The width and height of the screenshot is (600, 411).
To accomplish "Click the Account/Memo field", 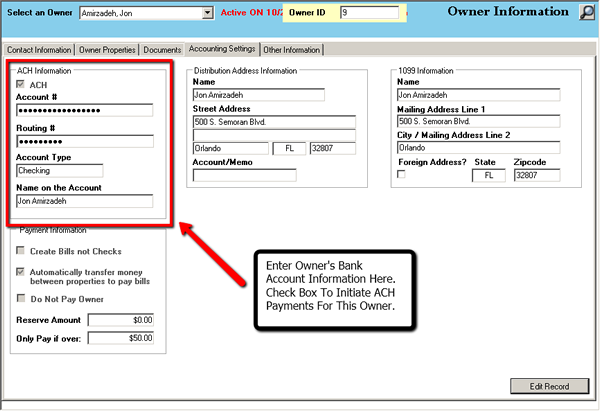I will pyautogui.click(x=245, y=175).
